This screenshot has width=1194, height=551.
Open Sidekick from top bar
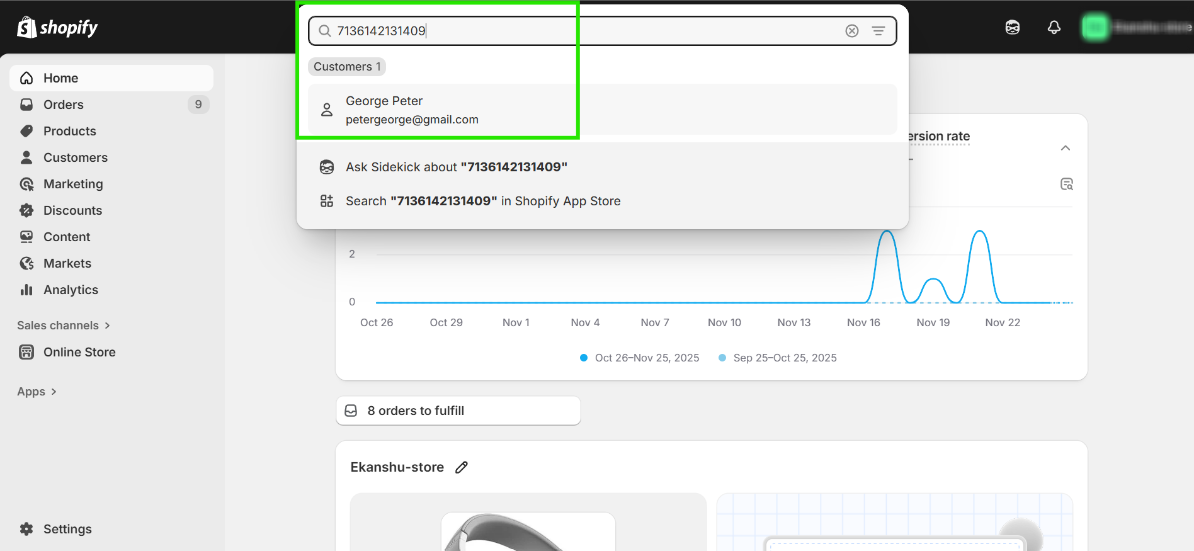[x=1012, y=28]
